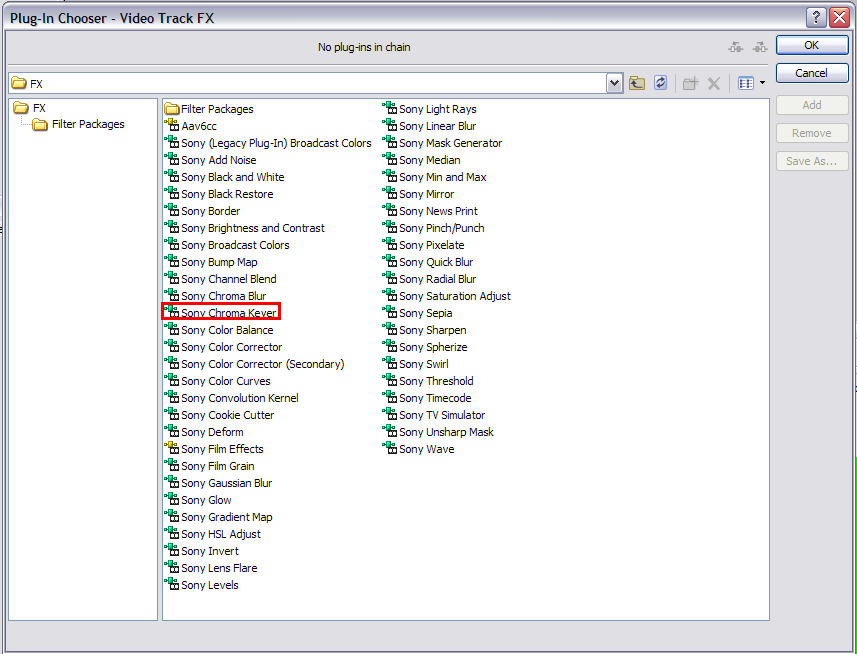The height and width of the screenshot is (654, 857).
Task: Open the Views dropdown arrow
Action: click(762, 83)
